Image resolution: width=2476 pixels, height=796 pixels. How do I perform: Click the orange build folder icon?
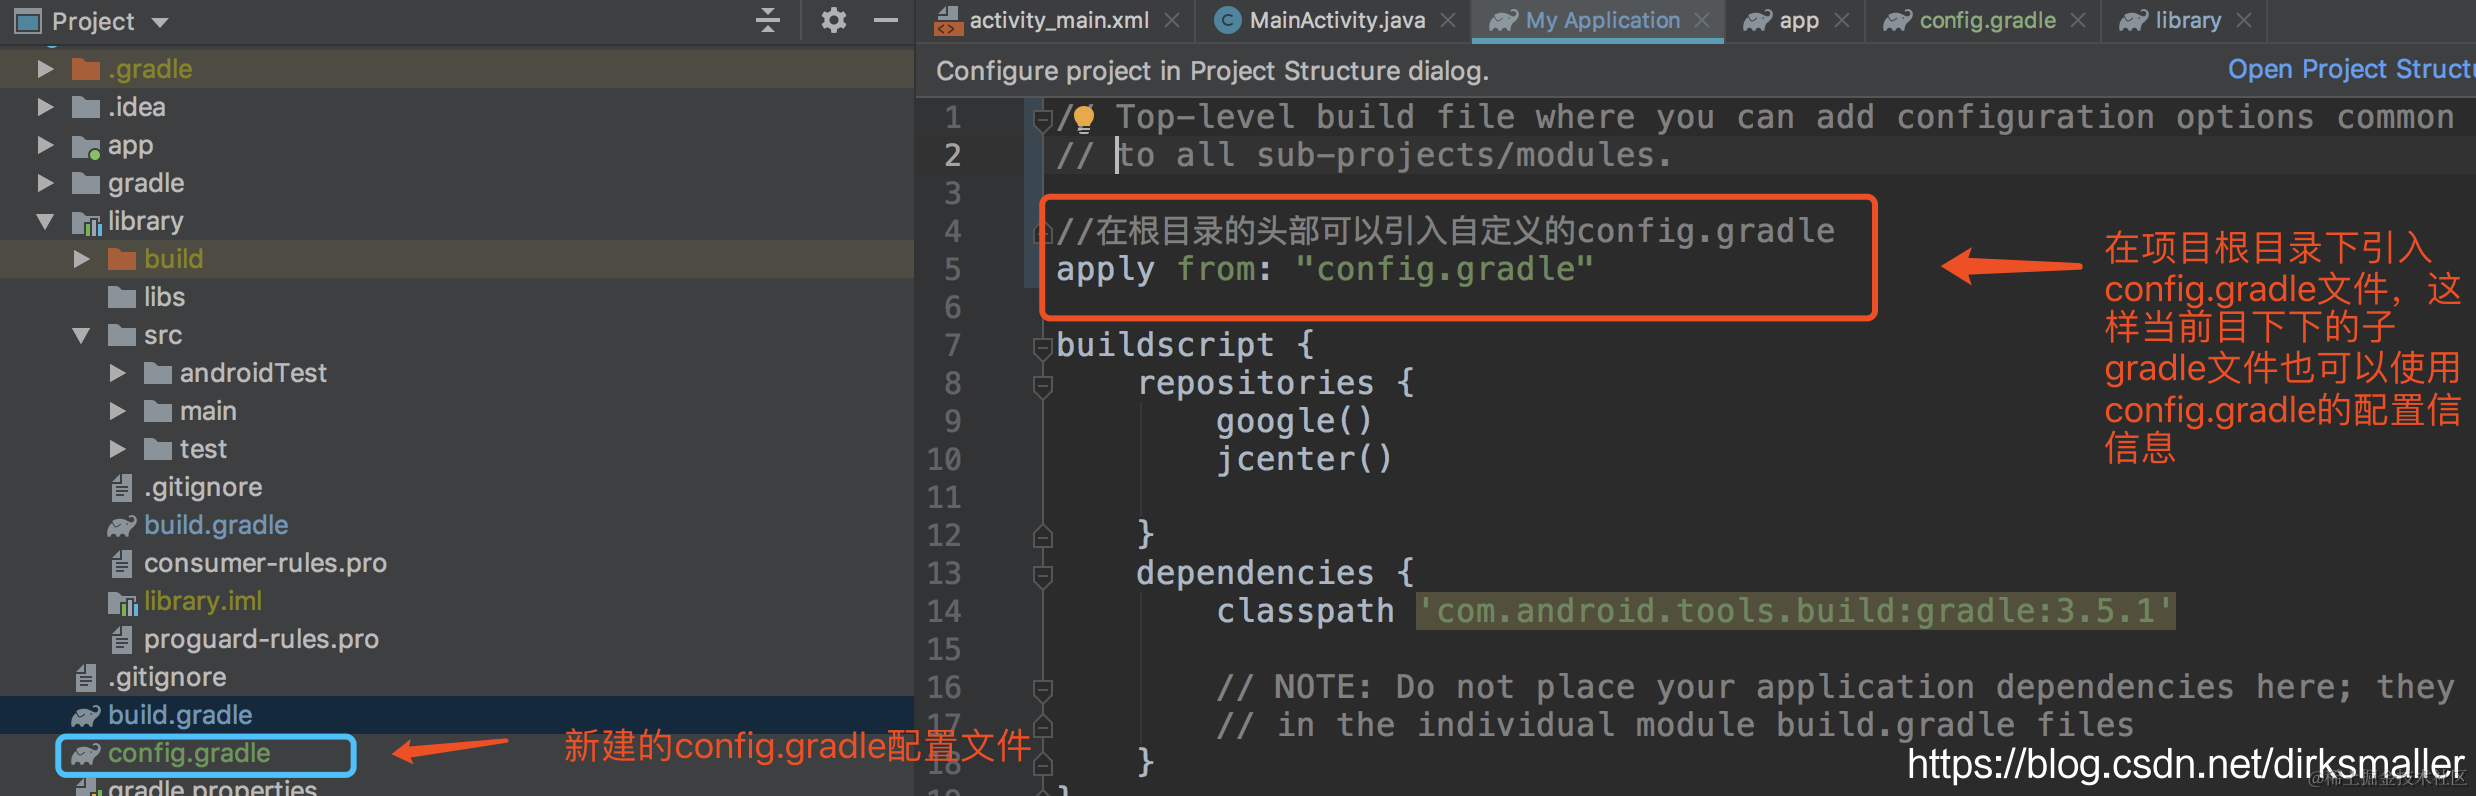122,259
